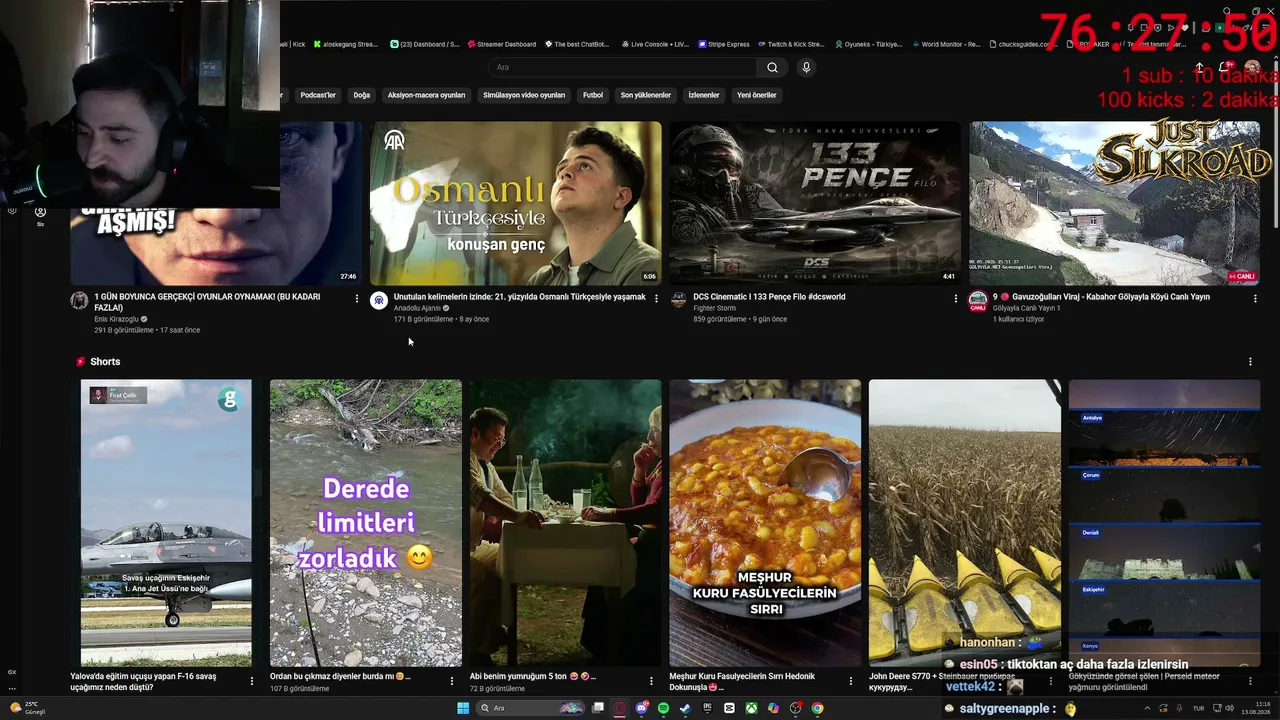Screen dimensions: 1280x720
Task: Select the İzlenenler filter chip
Action: (x=704, y=95)
